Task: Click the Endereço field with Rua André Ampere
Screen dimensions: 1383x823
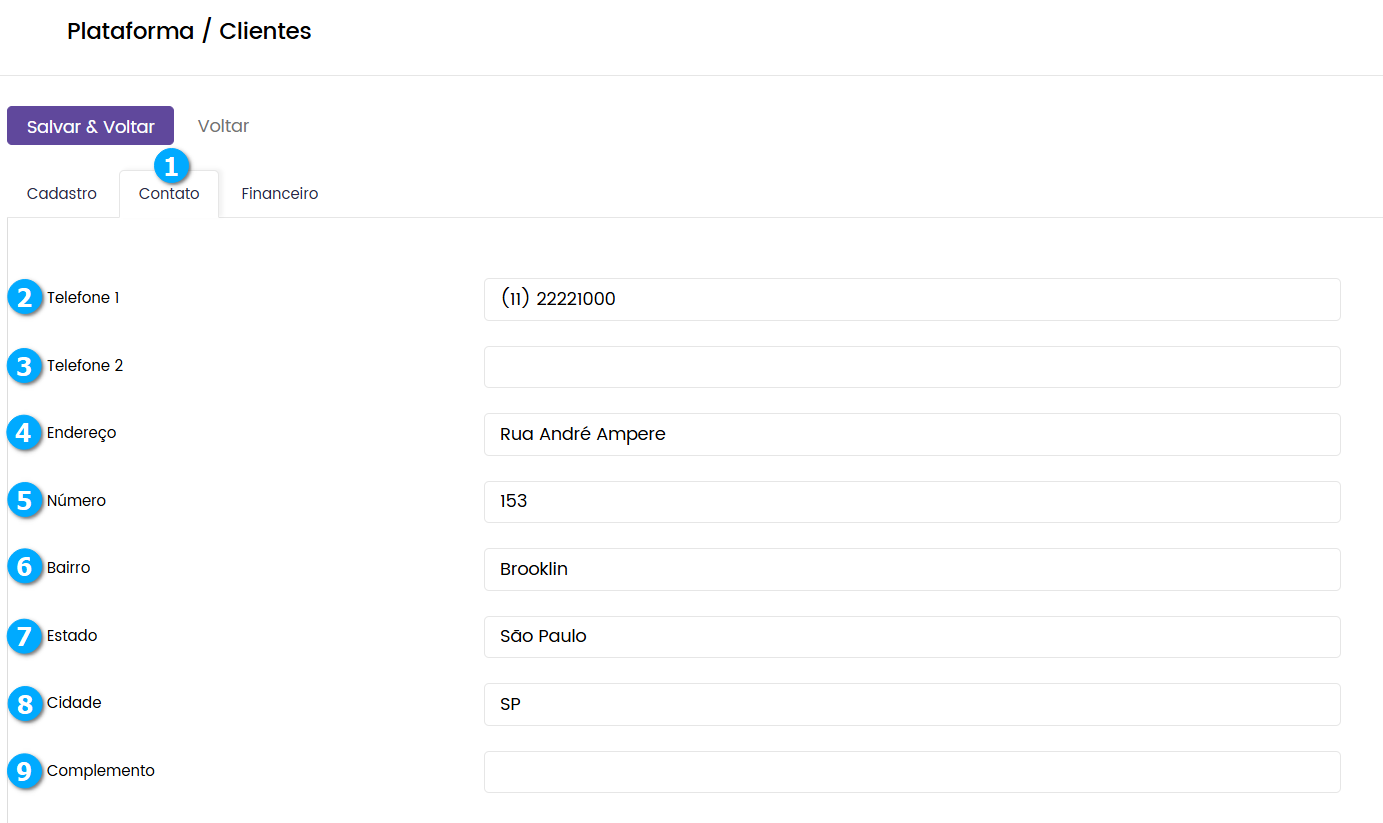Action: pyautogui.click(x=911, y=434)
